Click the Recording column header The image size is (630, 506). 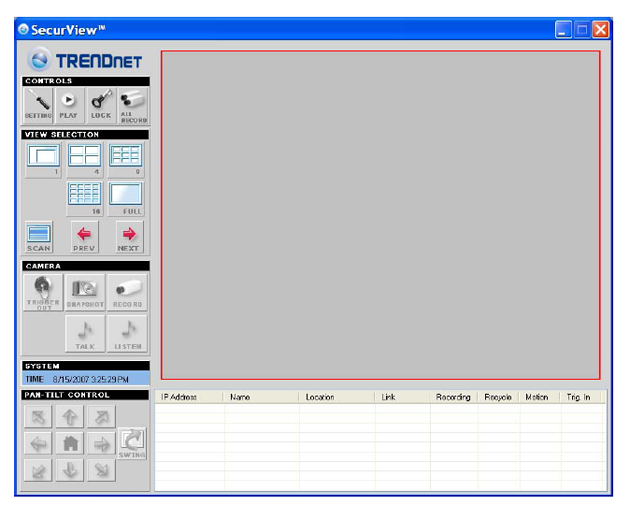454,397
